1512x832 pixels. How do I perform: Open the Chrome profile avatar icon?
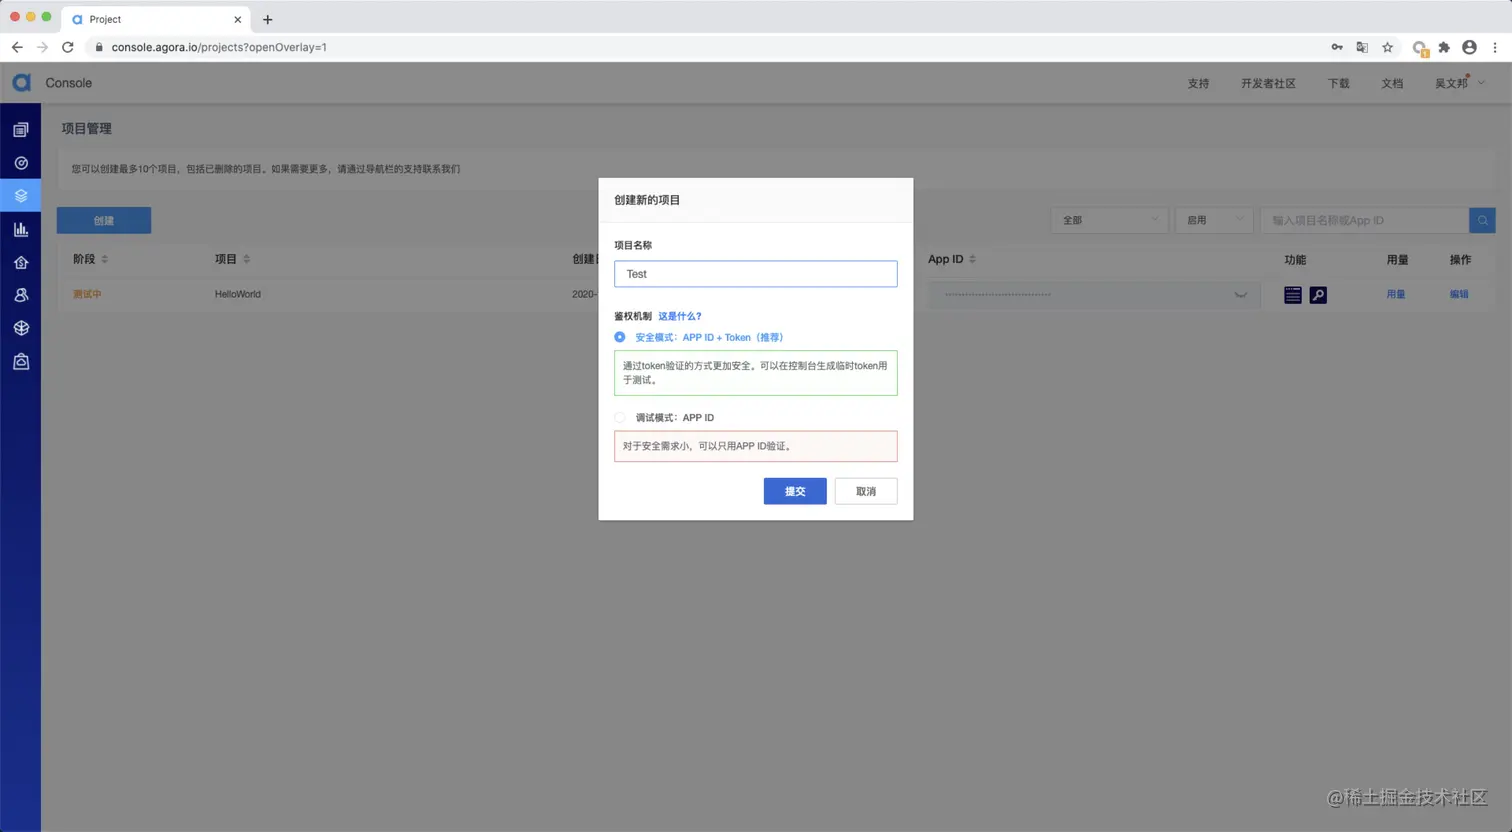point(1469,47)
